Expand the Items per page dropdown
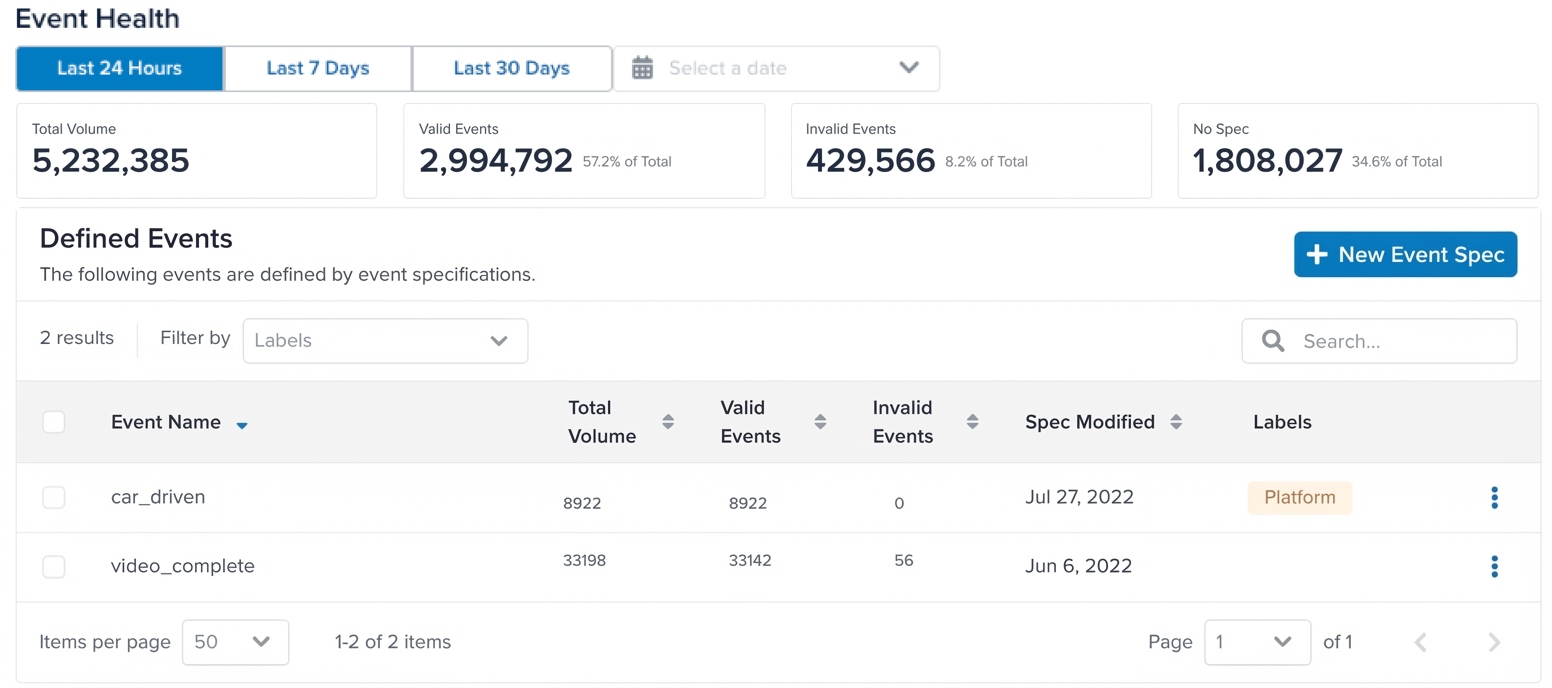The image size is (1552, 688). pos(235,642)
